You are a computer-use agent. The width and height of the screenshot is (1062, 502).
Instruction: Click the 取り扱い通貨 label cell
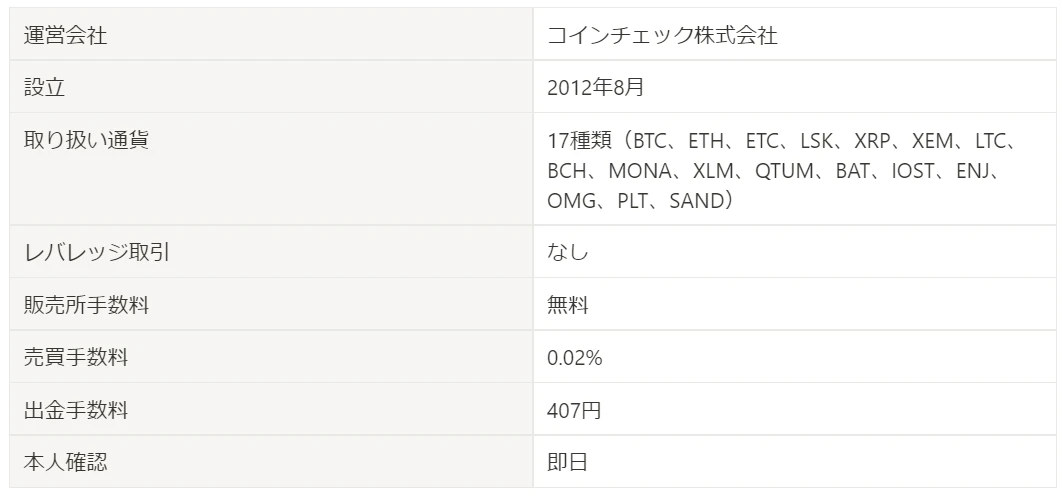(271, 169)
